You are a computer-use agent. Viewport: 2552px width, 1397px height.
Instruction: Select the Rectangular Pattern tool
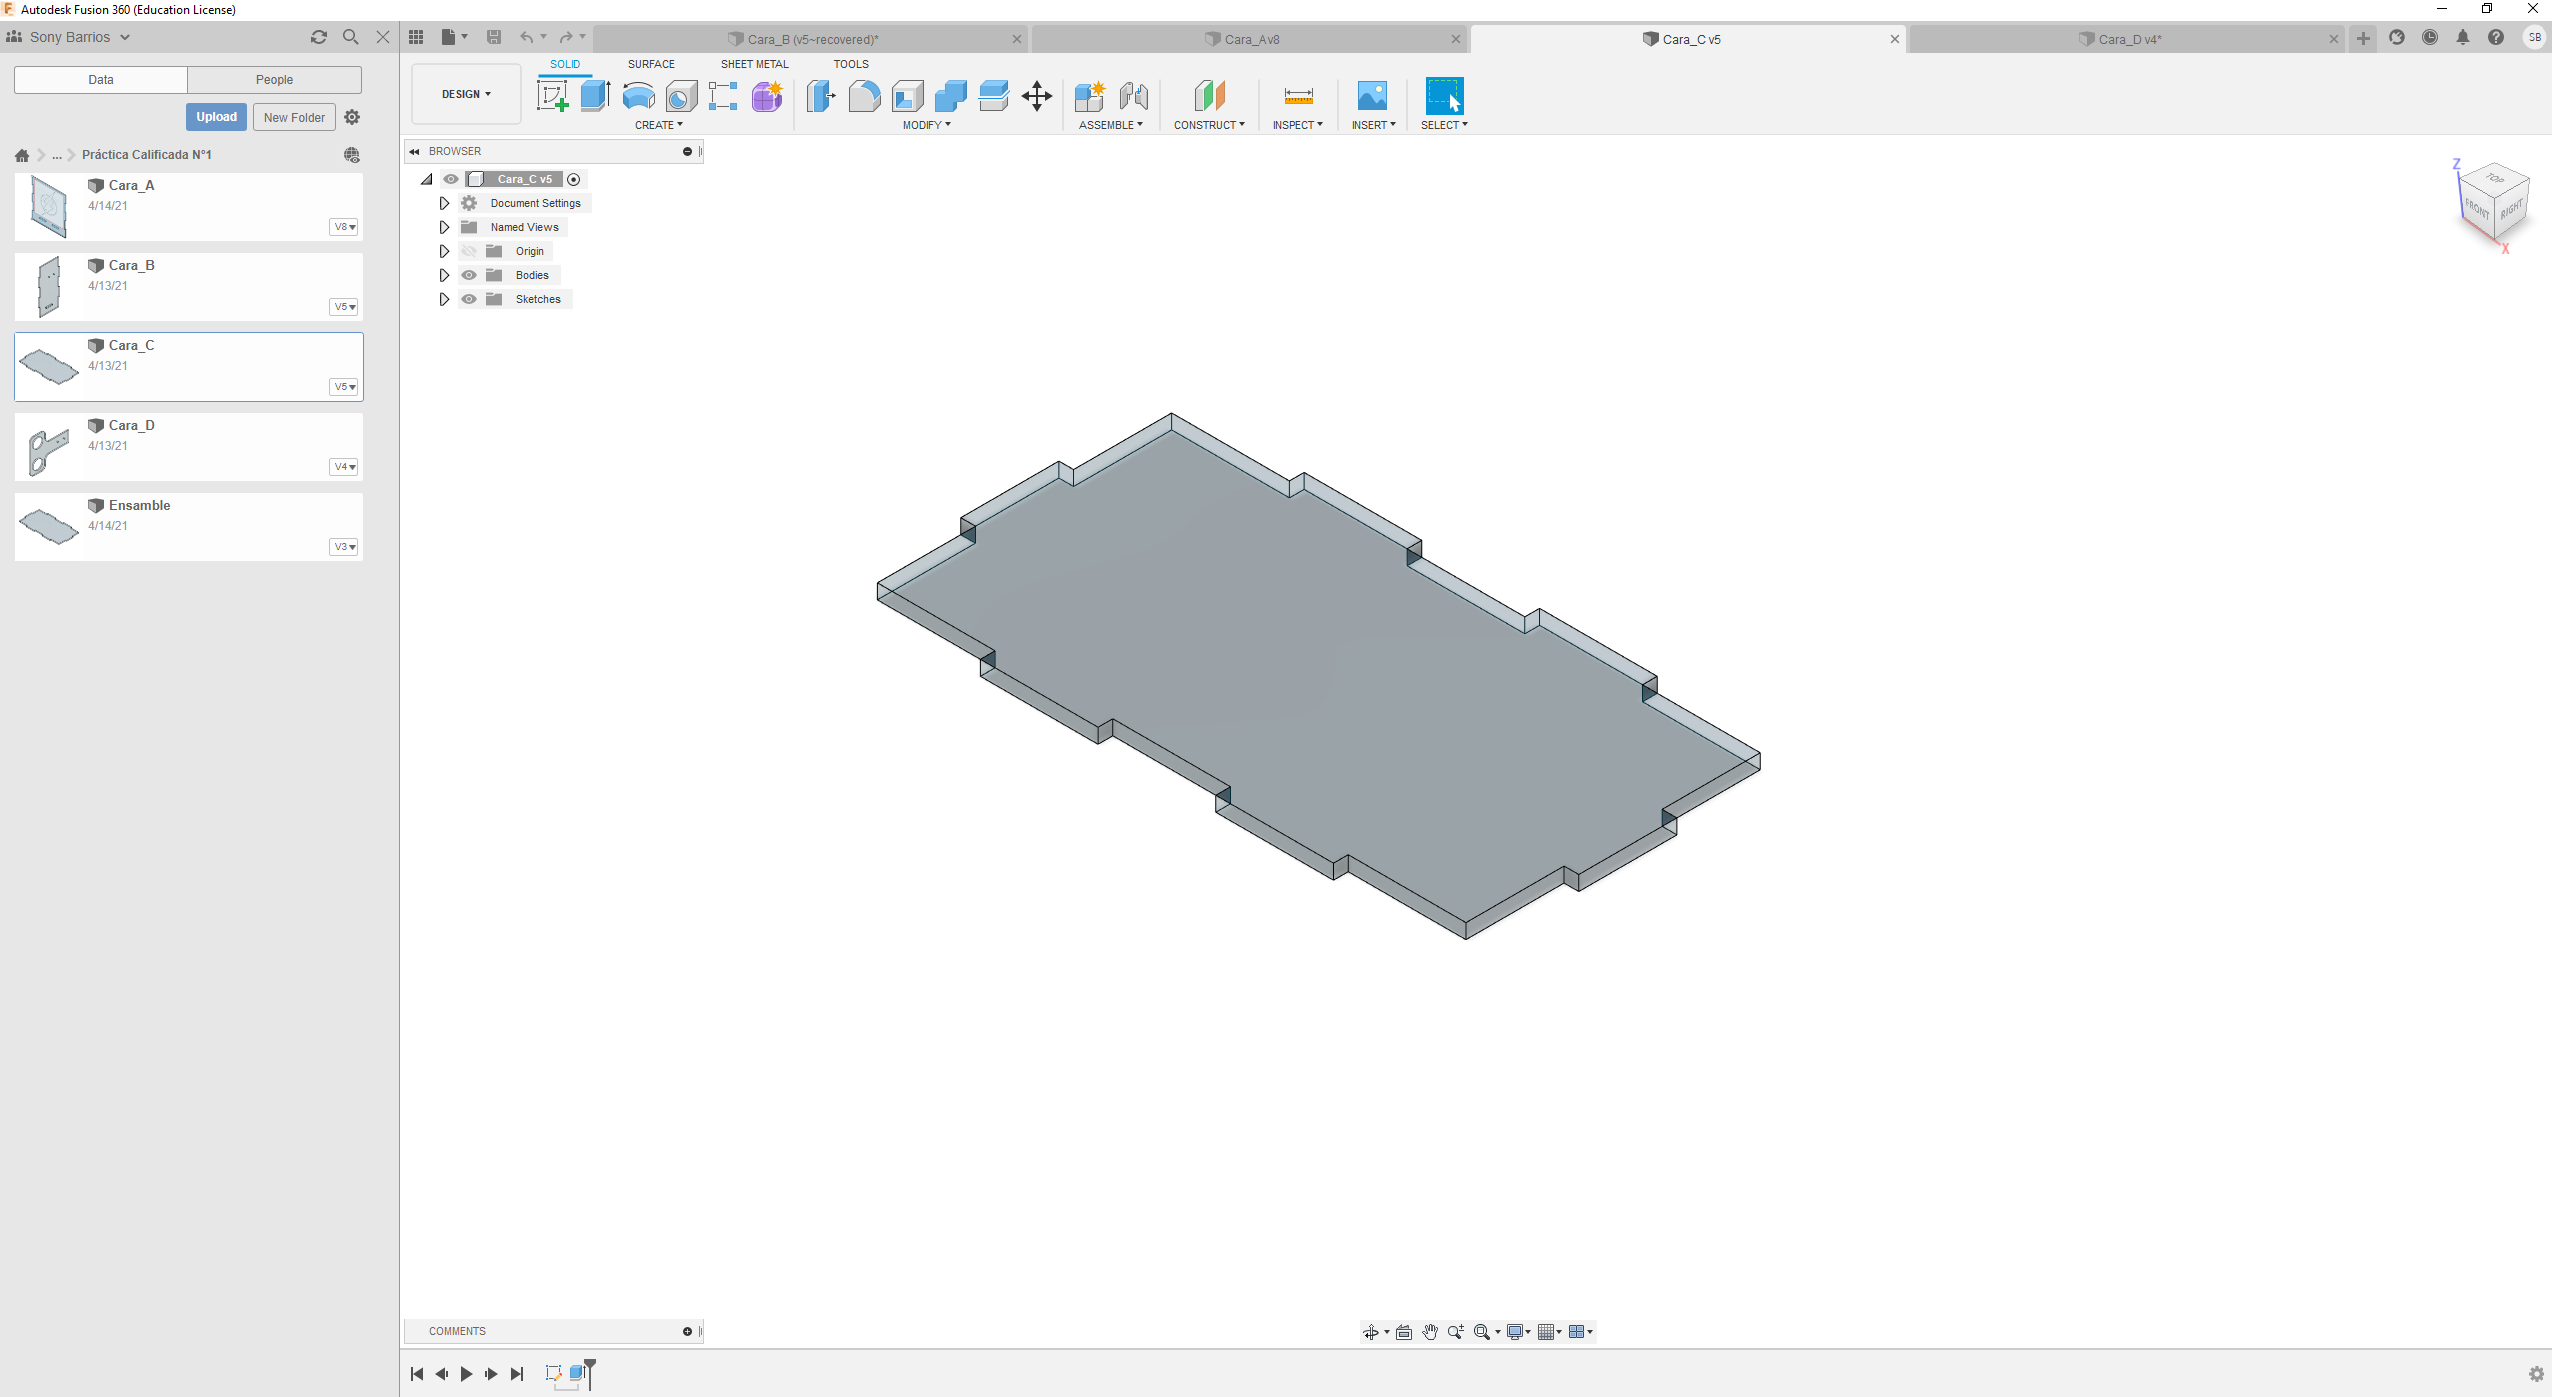[723, 96]
